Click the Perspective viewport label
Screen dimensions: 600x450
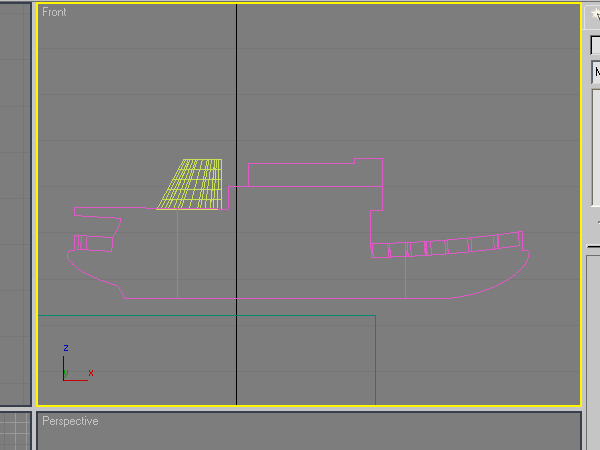pyautogui.click(x=70, y=421)
